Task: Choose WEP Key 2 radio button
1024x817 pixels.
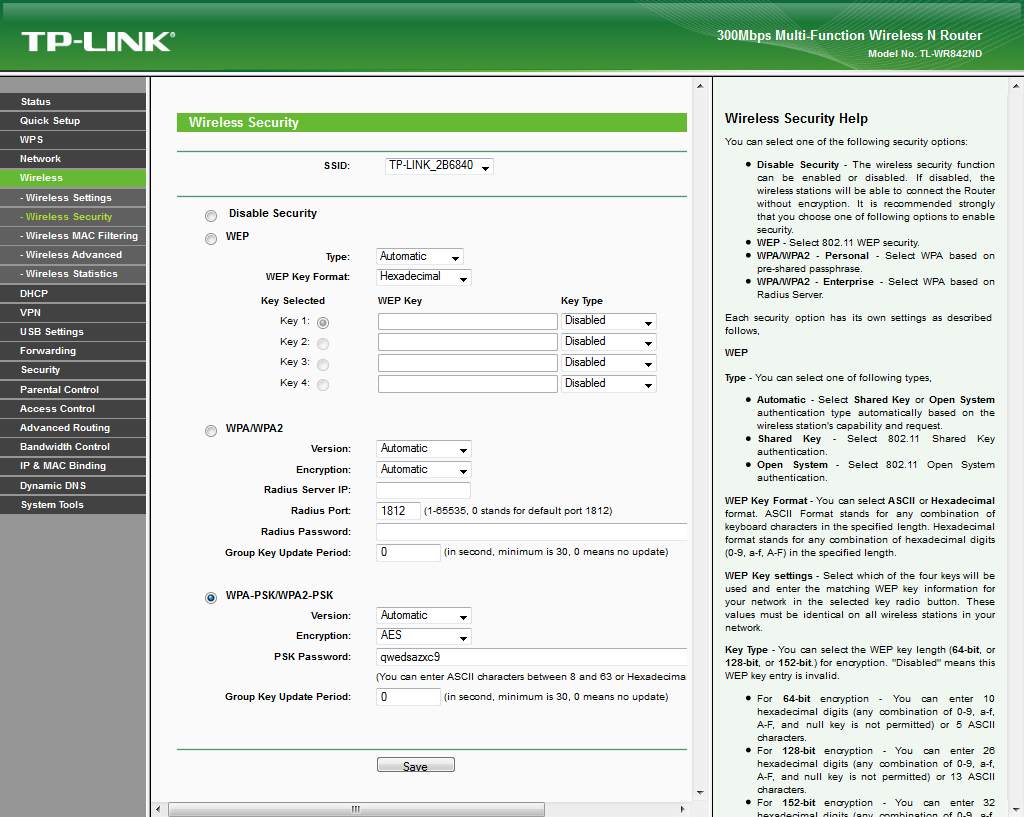Action: click(323, 343)
